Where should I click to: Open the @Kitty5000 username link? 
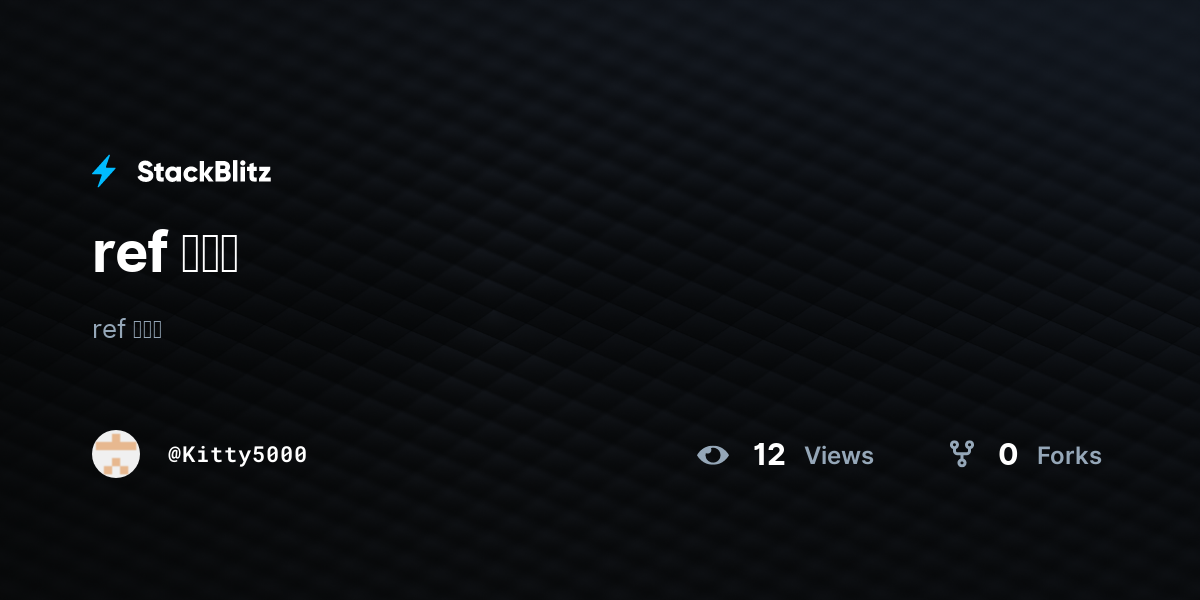237,454
